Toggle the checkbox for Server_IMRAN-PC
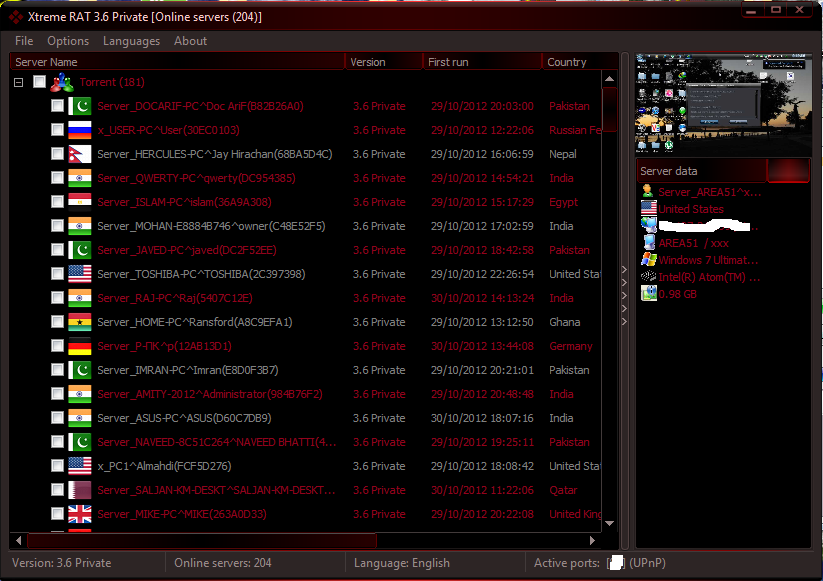 tap(57, 369)
